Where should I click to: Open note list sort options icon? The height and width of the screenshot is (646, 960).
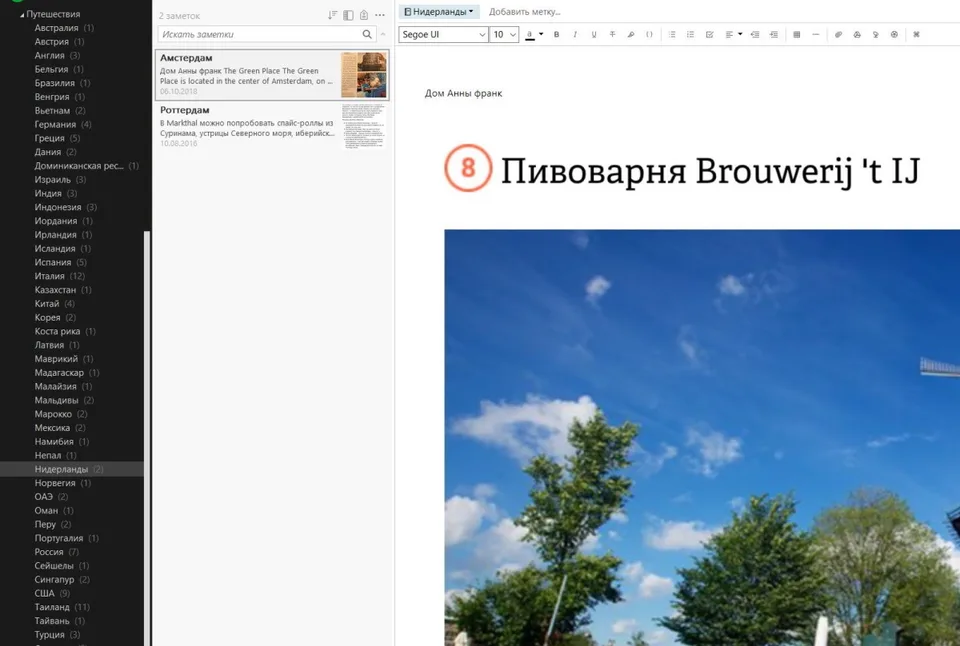pos(332,15)
